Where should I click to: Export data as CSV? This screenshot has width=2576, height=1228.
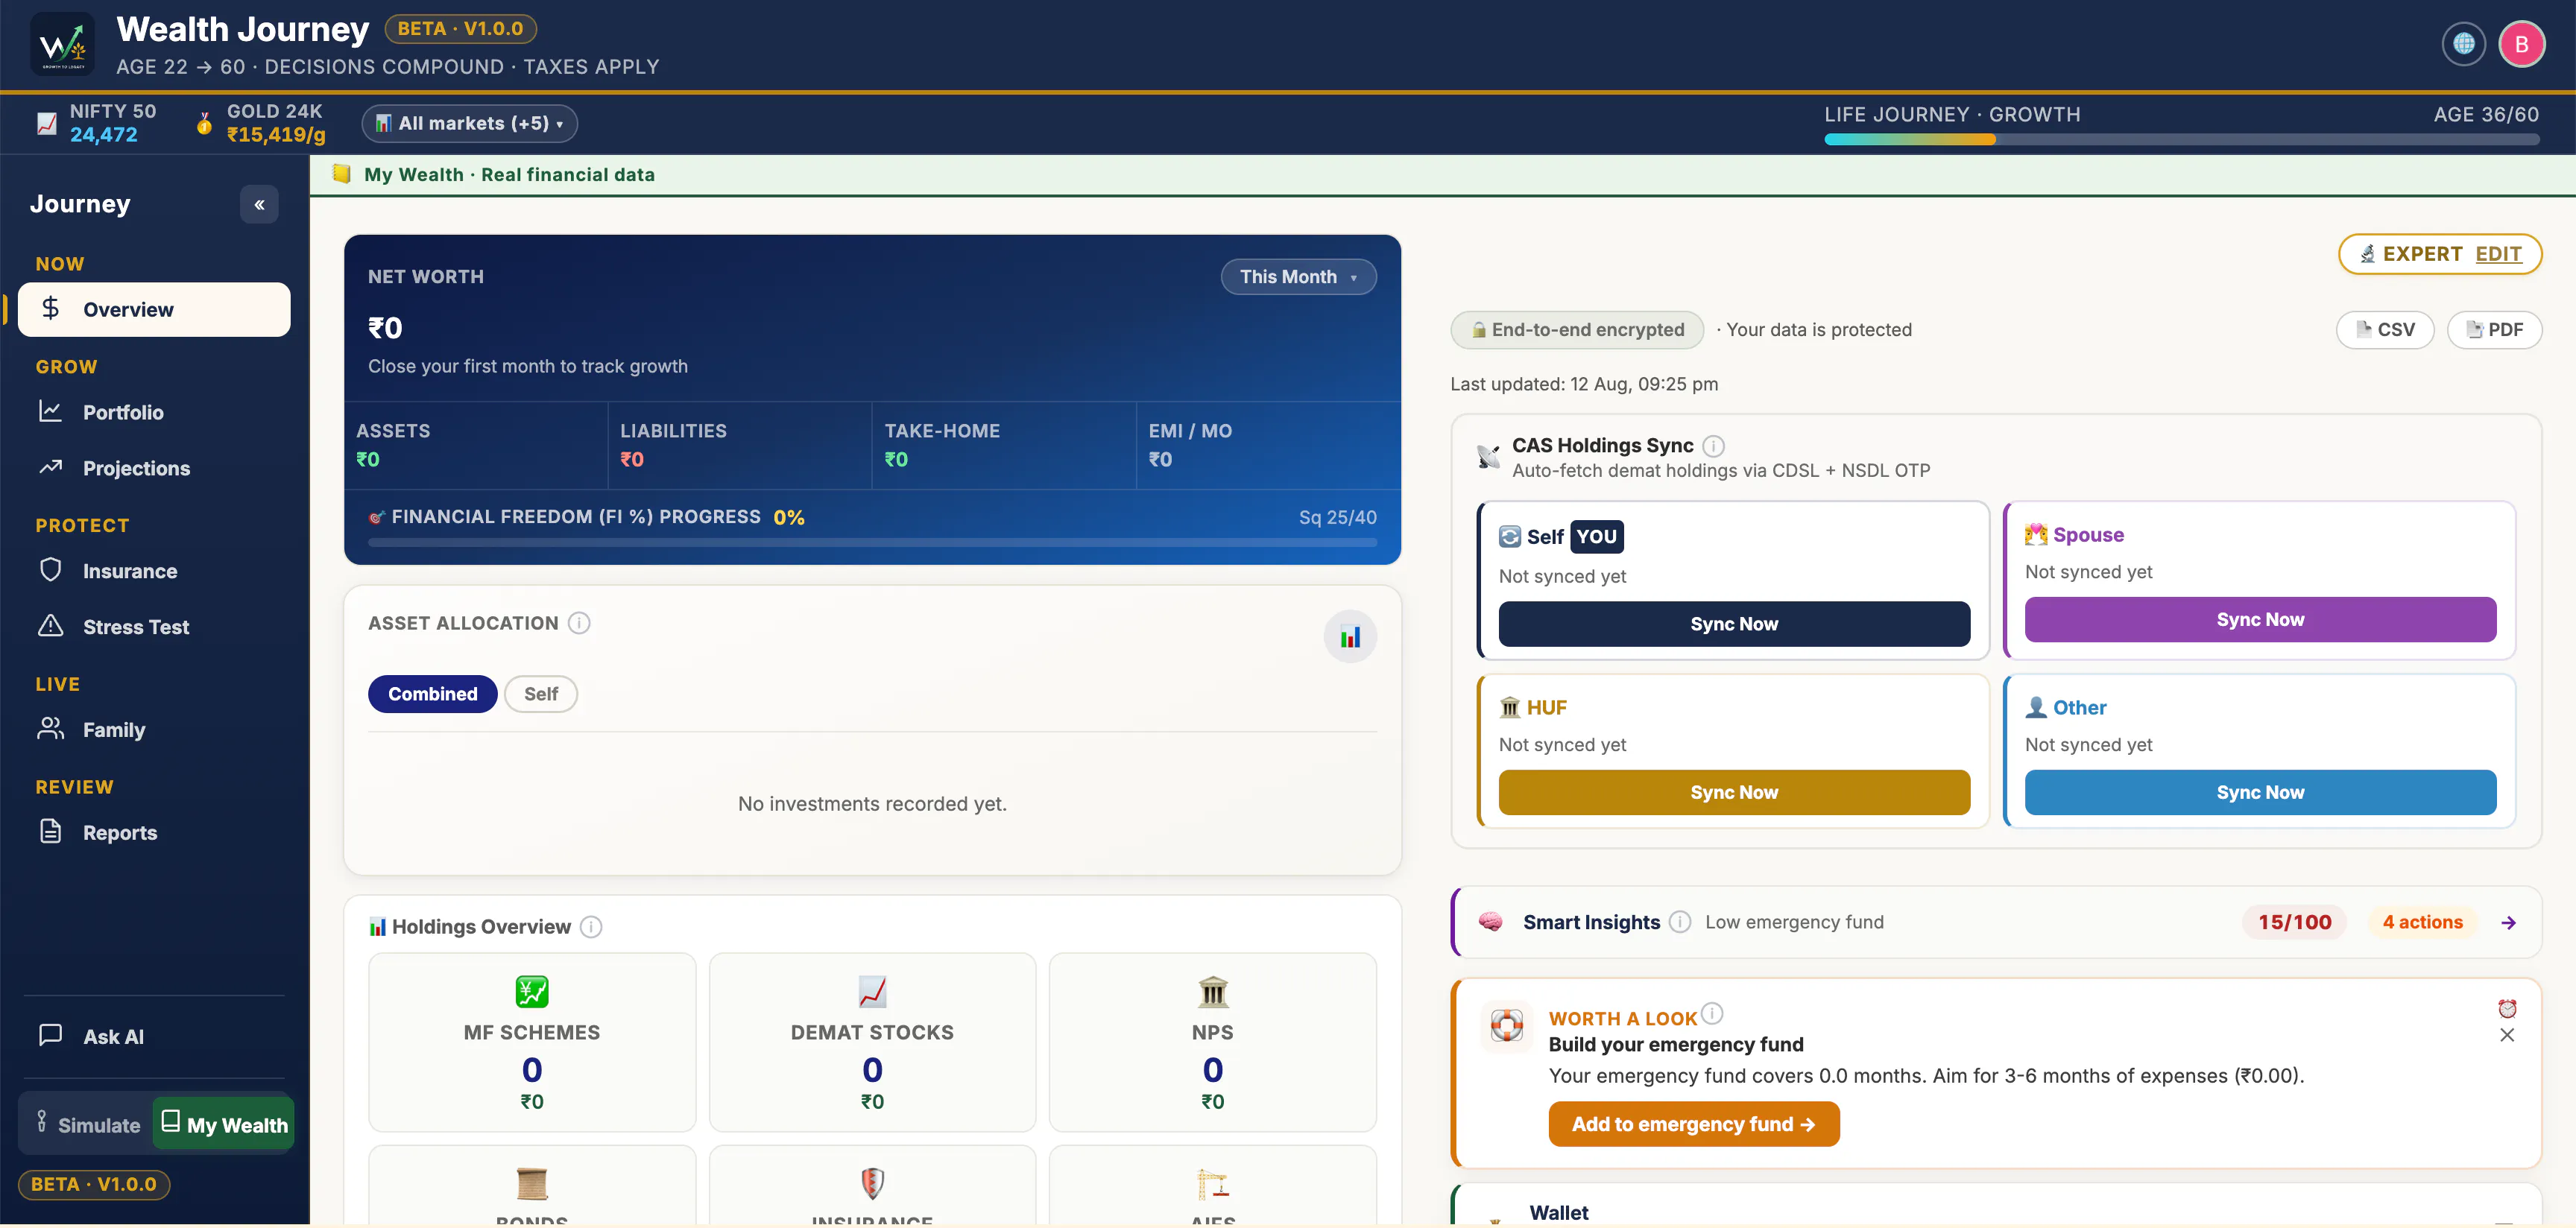pyautogui.click(x=2385, y=330)
